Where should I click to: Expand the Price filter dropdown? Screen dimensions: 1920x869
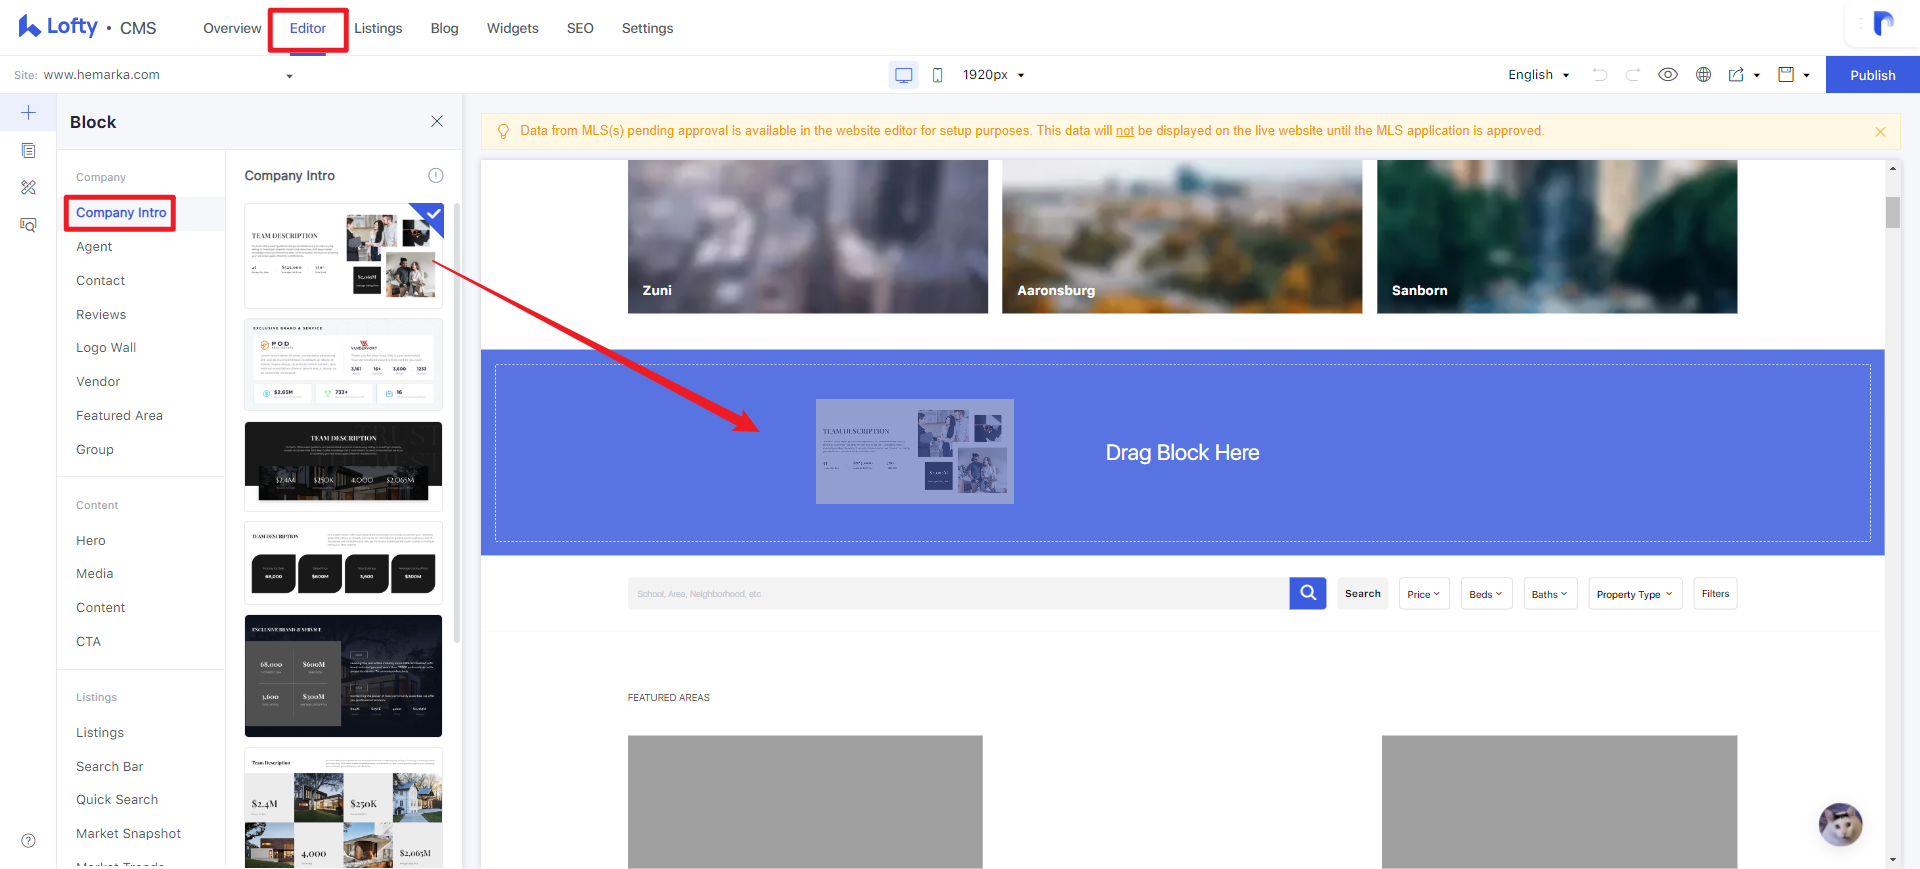1424,594
